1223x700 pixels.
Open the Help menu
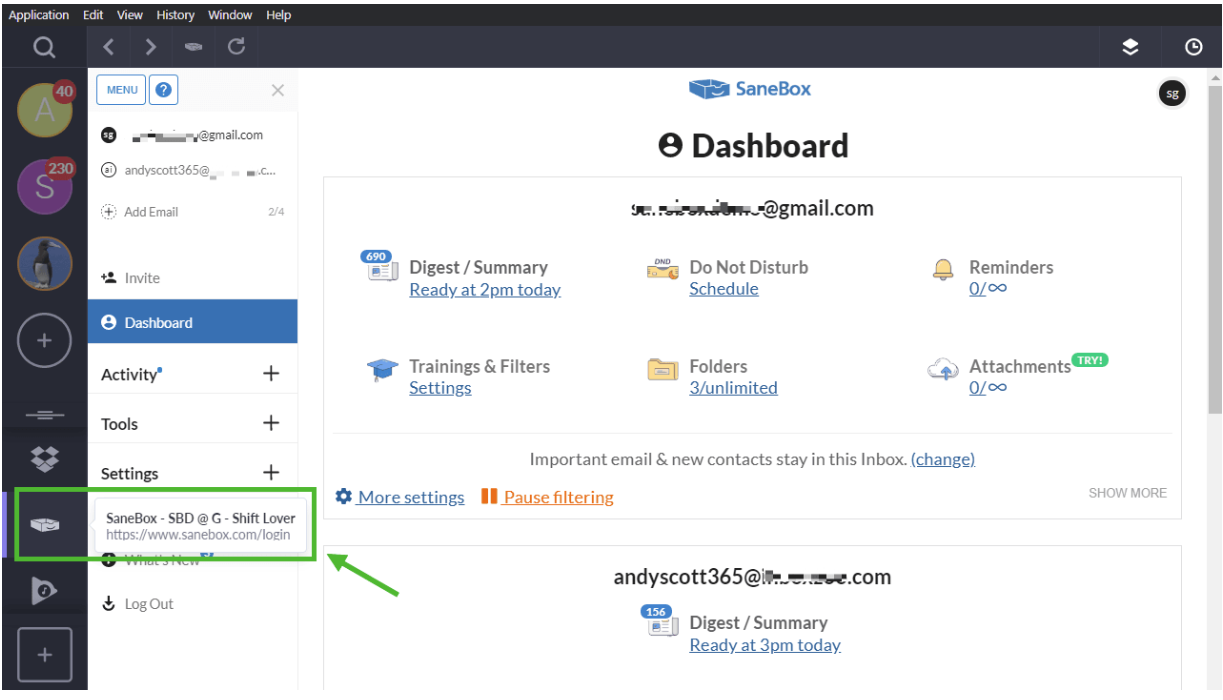[279, 15]
